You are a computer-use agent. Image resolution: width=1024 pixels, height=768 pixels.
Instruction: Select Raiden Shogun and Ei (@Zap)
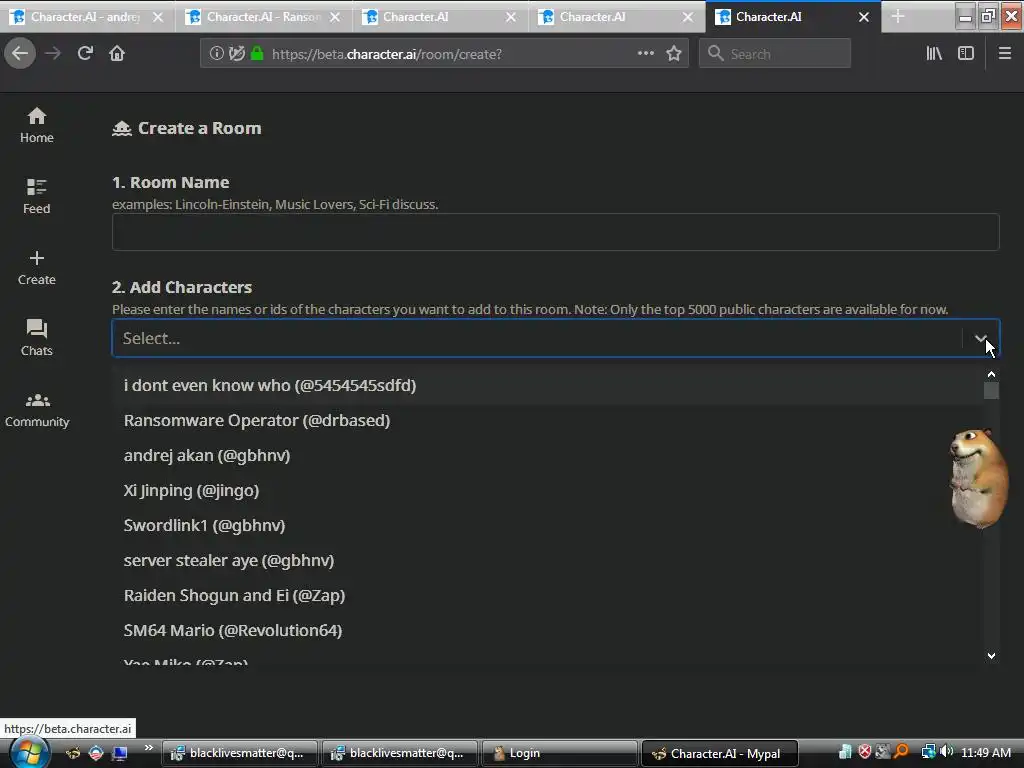click(547, 596)
